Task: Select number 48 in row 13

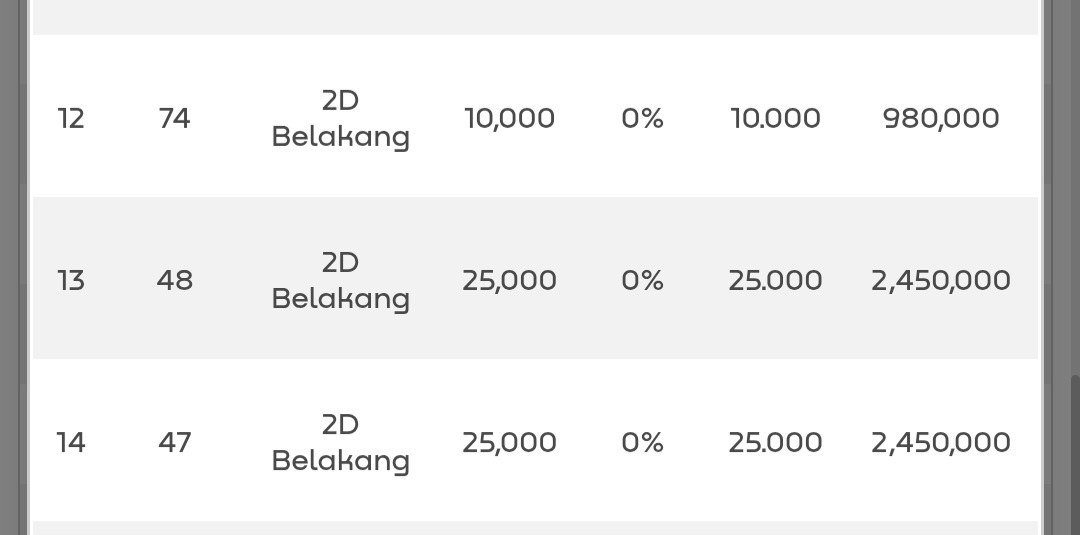Action: [174, 280]
